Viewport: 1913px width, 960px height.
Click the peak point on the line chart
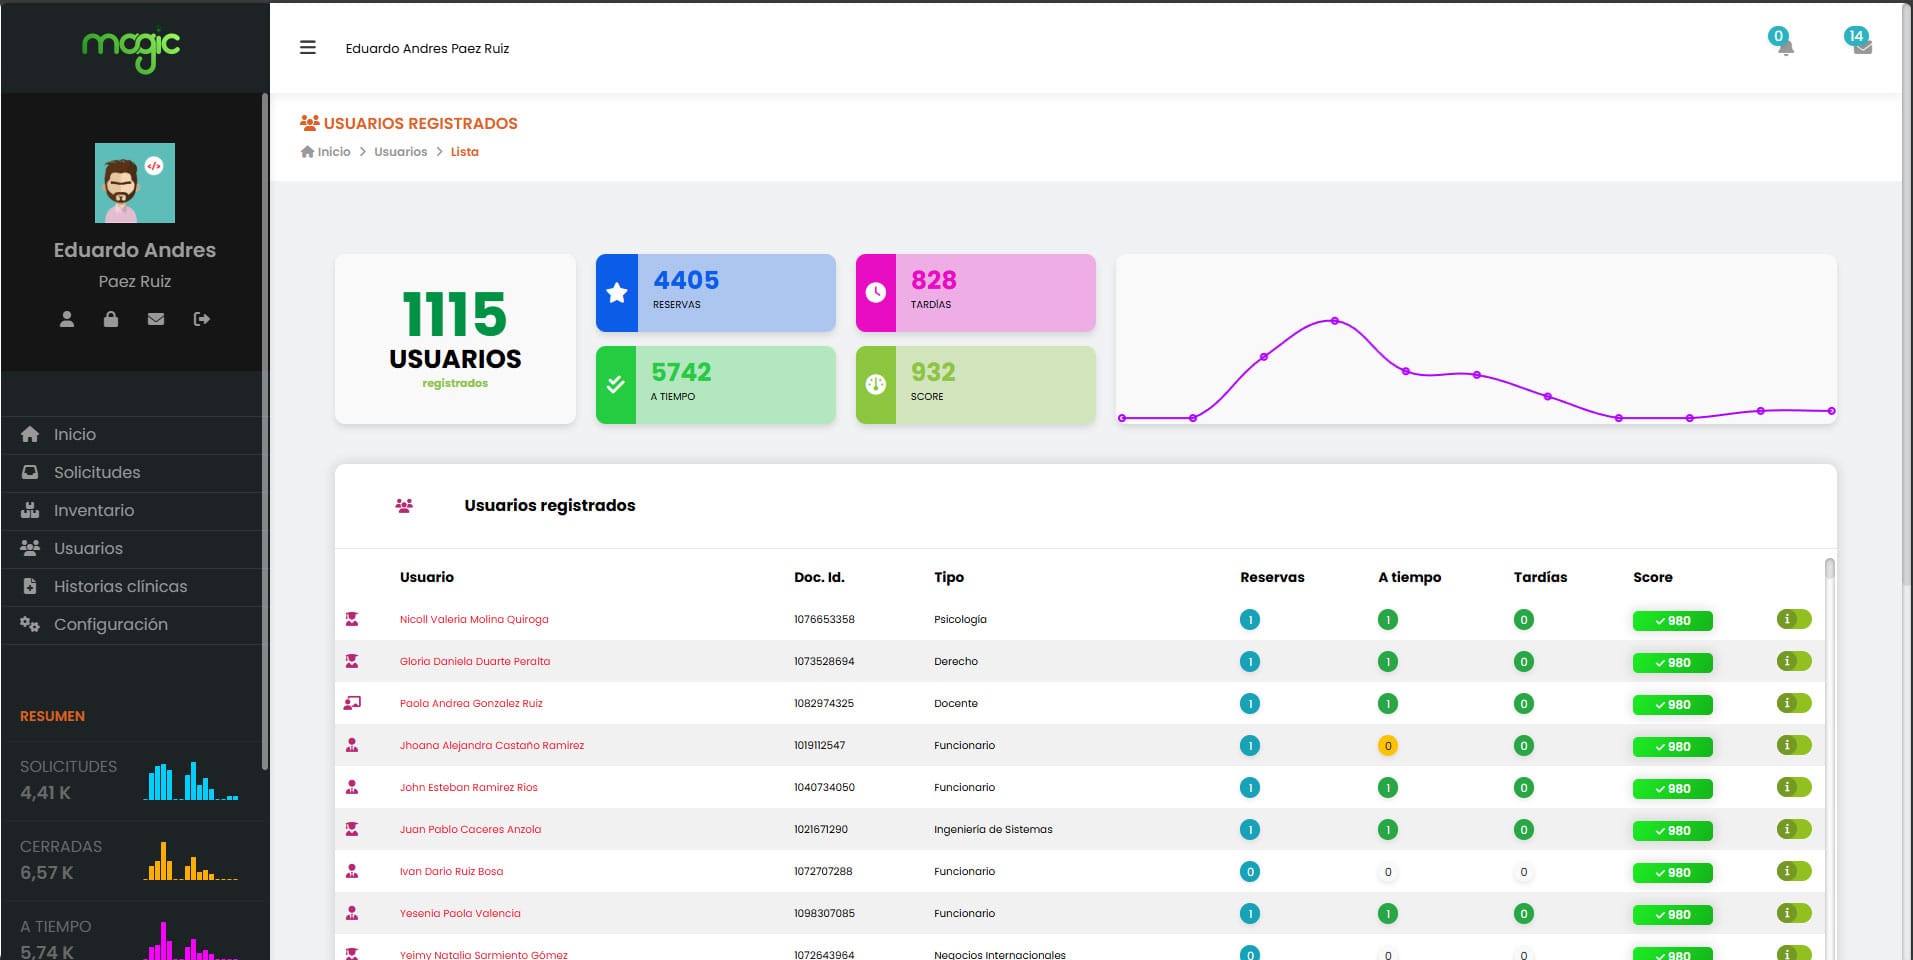click(1335, 321)
